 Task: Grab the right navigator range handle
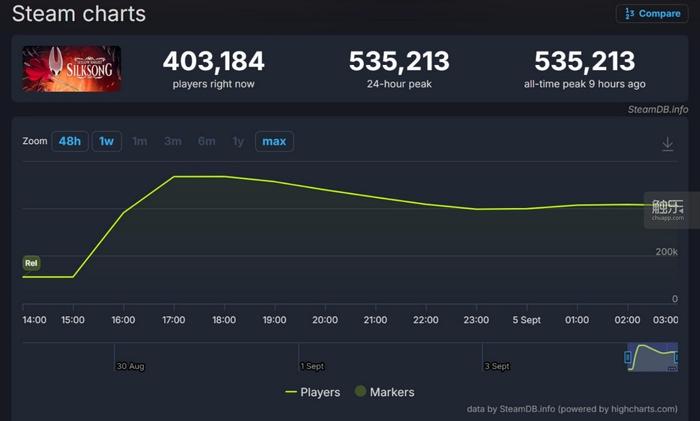point(677,357)
